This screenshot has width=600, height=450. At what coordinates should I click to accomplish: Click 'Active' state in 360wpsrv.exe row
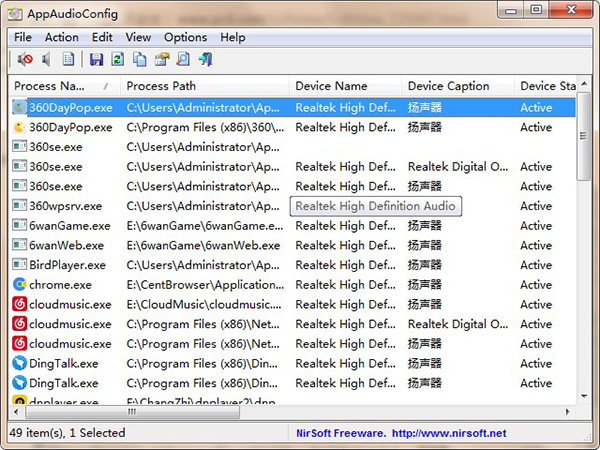(536, 206)
